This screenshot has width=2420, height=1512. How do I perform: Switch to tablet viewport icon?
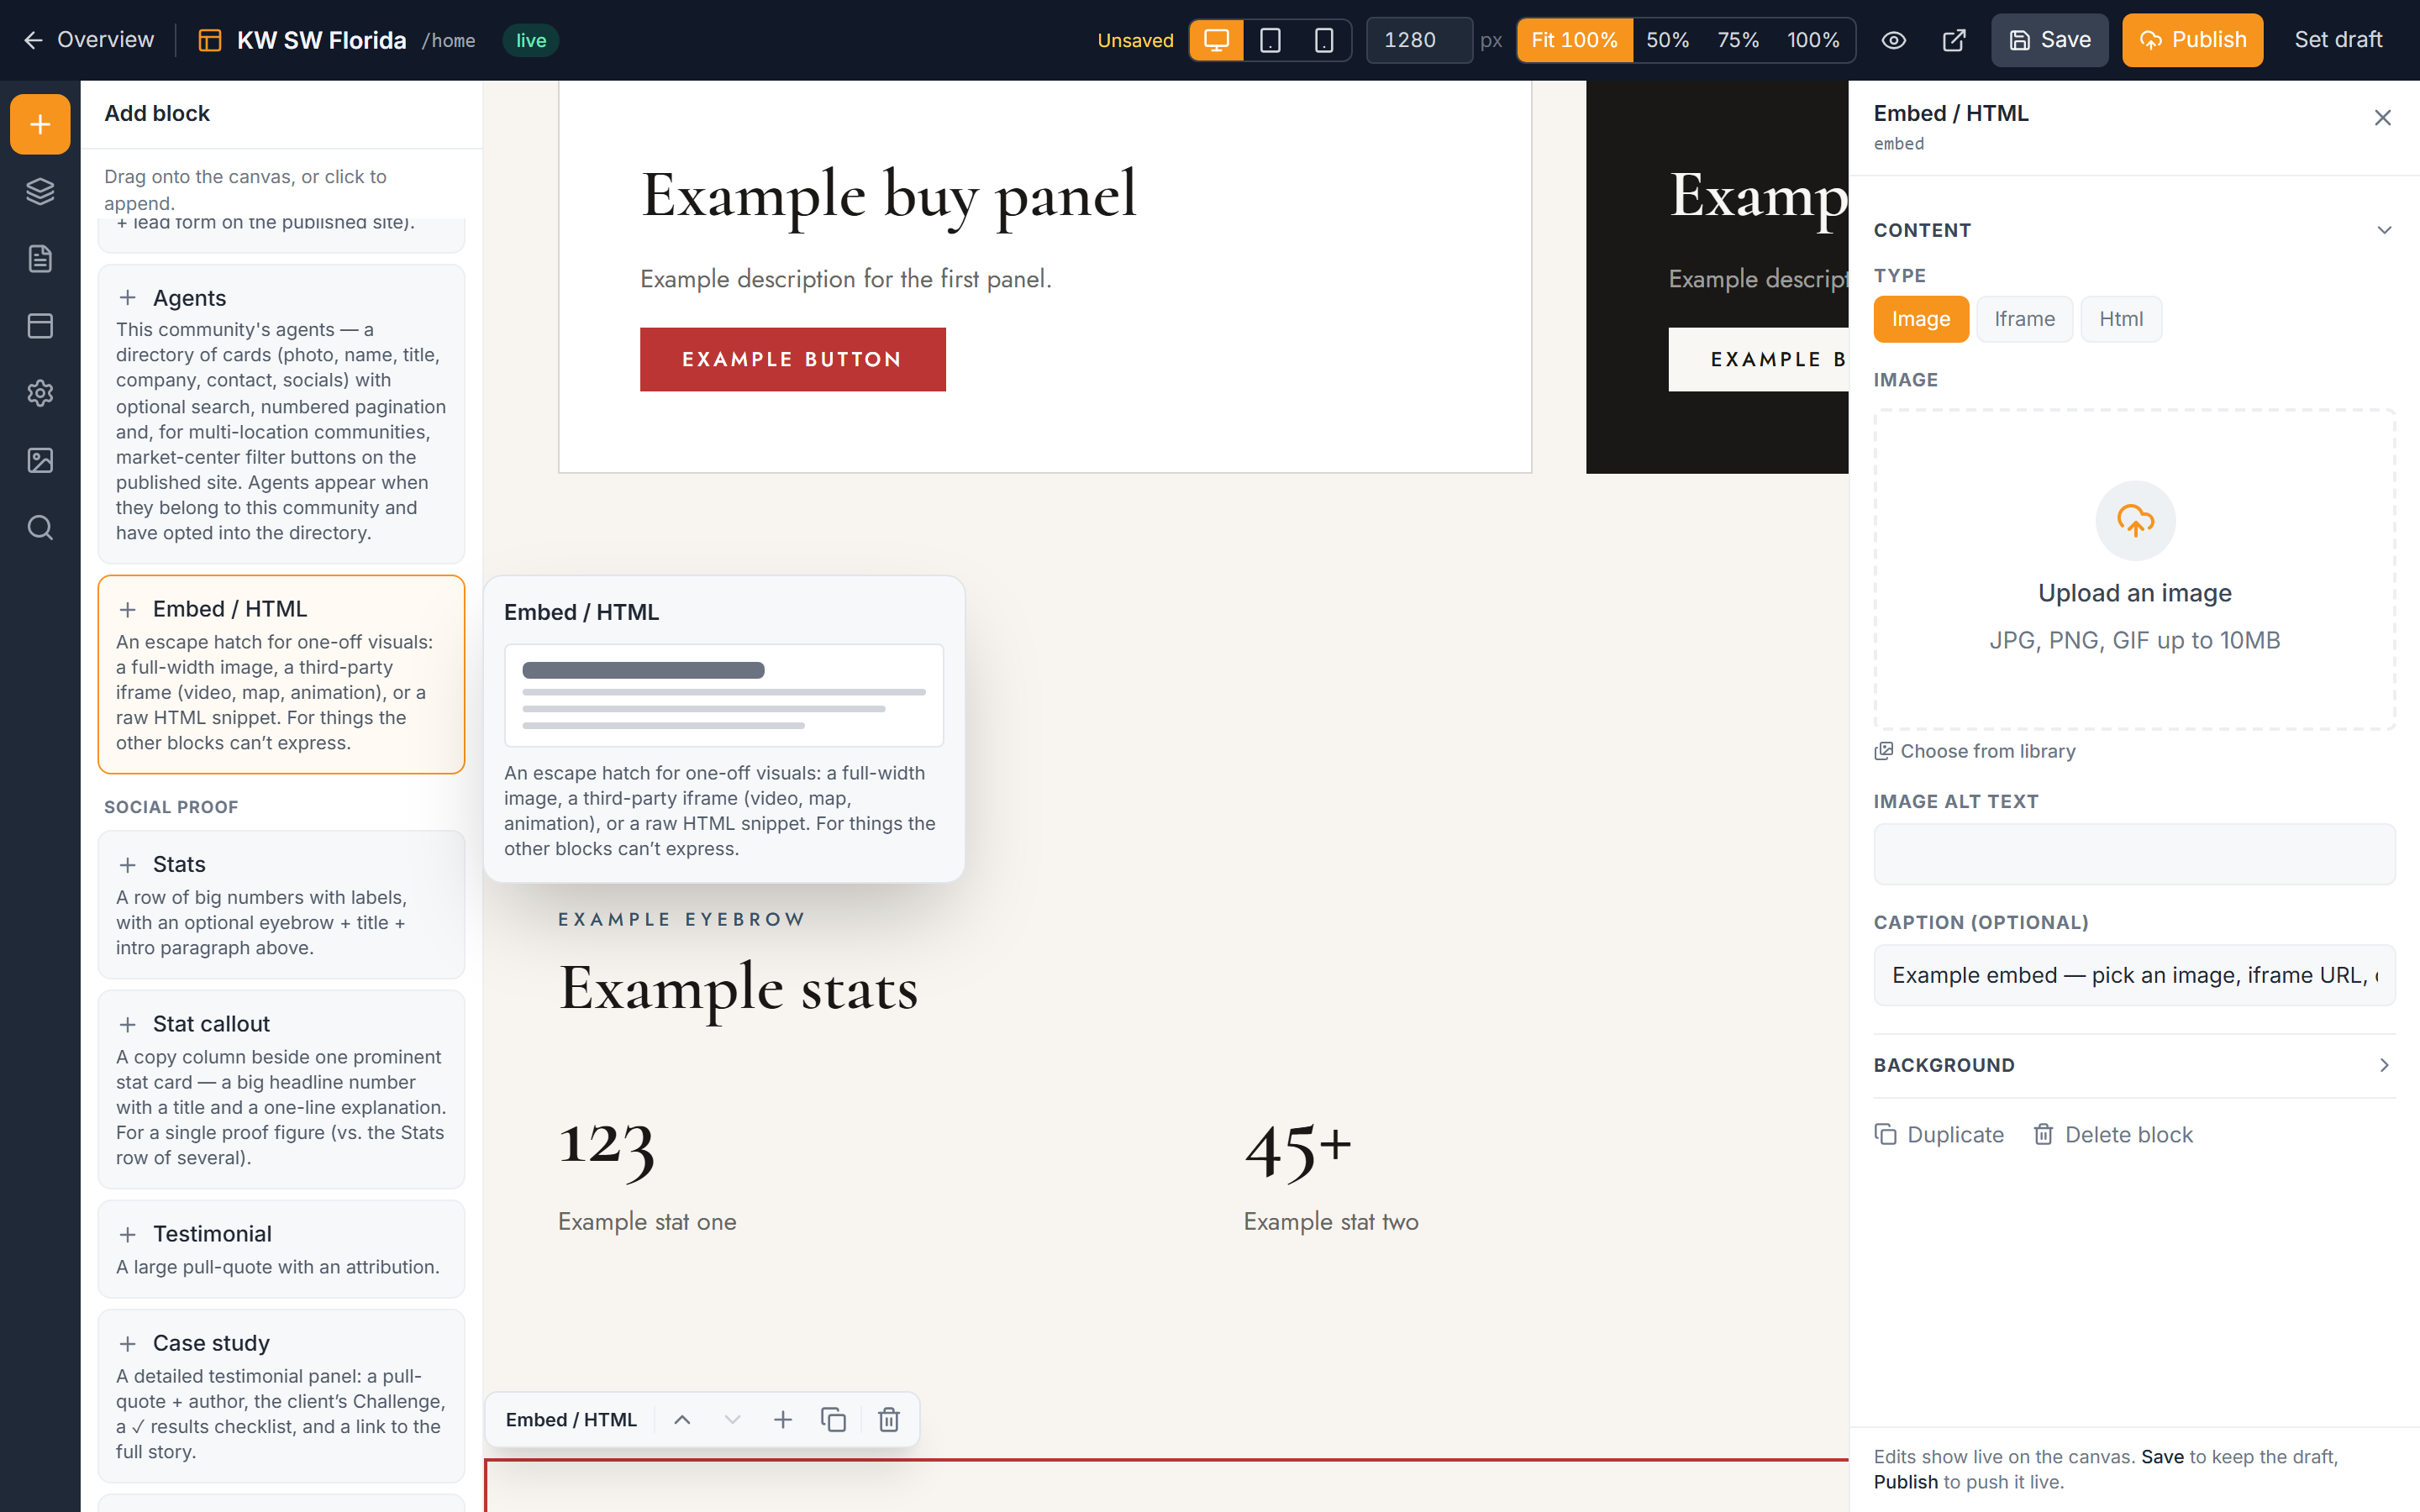(1270, 40)
